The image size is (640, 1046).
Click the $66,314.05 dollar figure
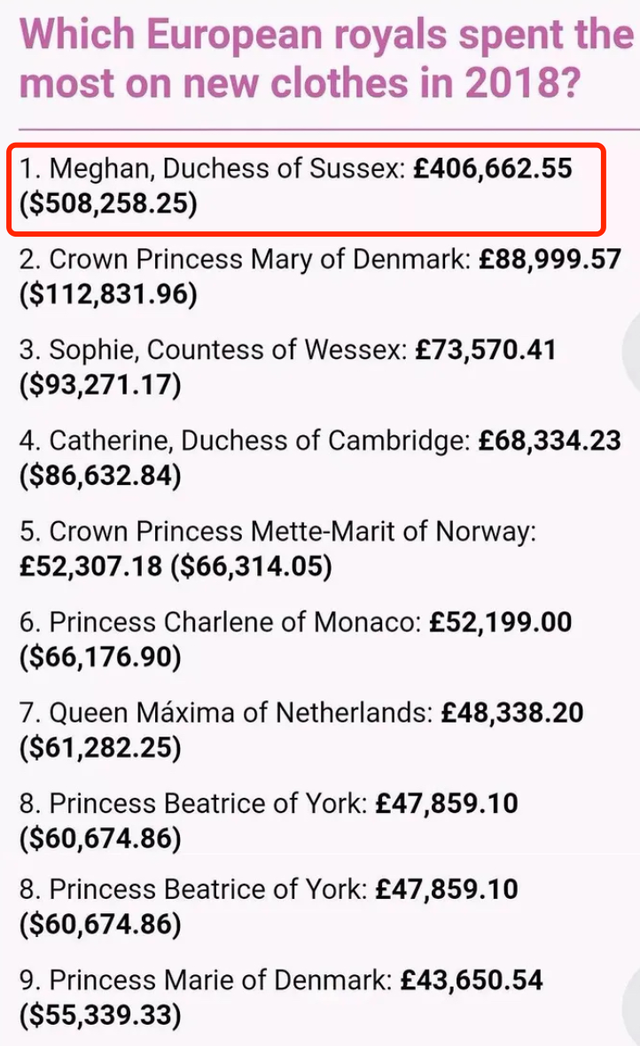coord(251,566)
